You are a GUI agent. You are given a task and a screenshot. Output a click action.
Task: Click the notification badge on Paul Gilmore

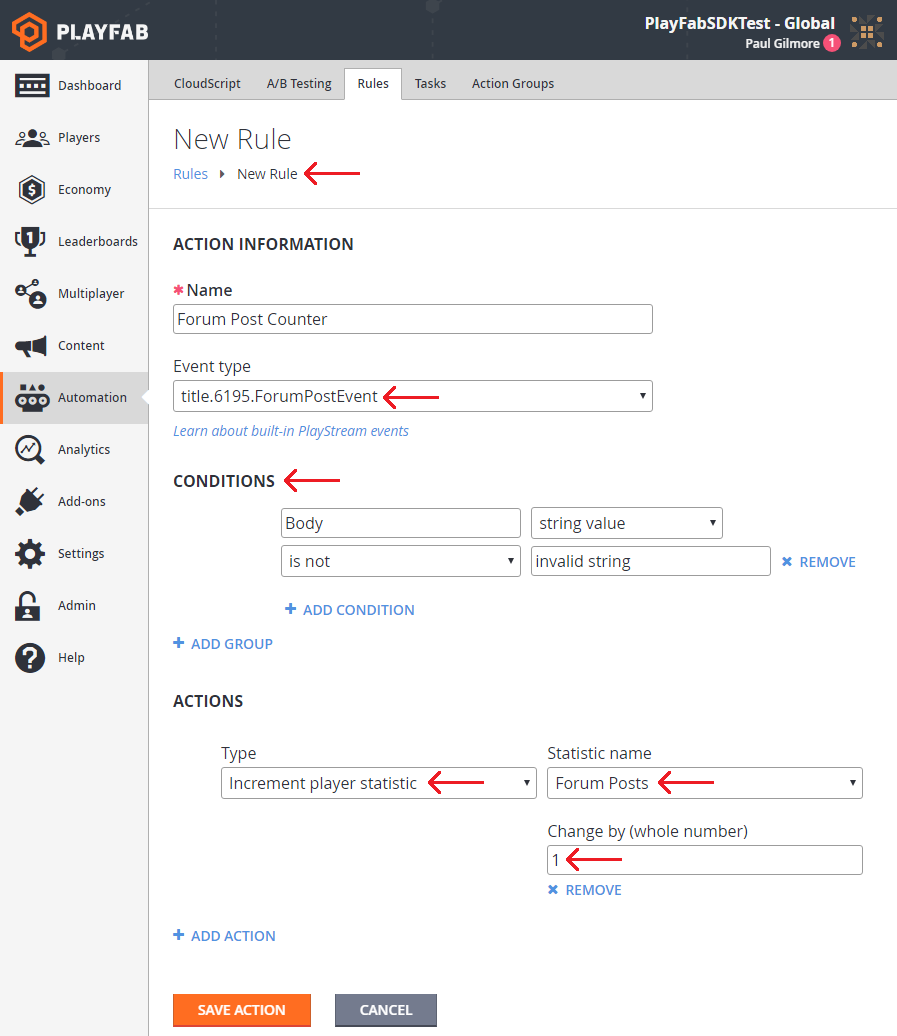[830, 43]
